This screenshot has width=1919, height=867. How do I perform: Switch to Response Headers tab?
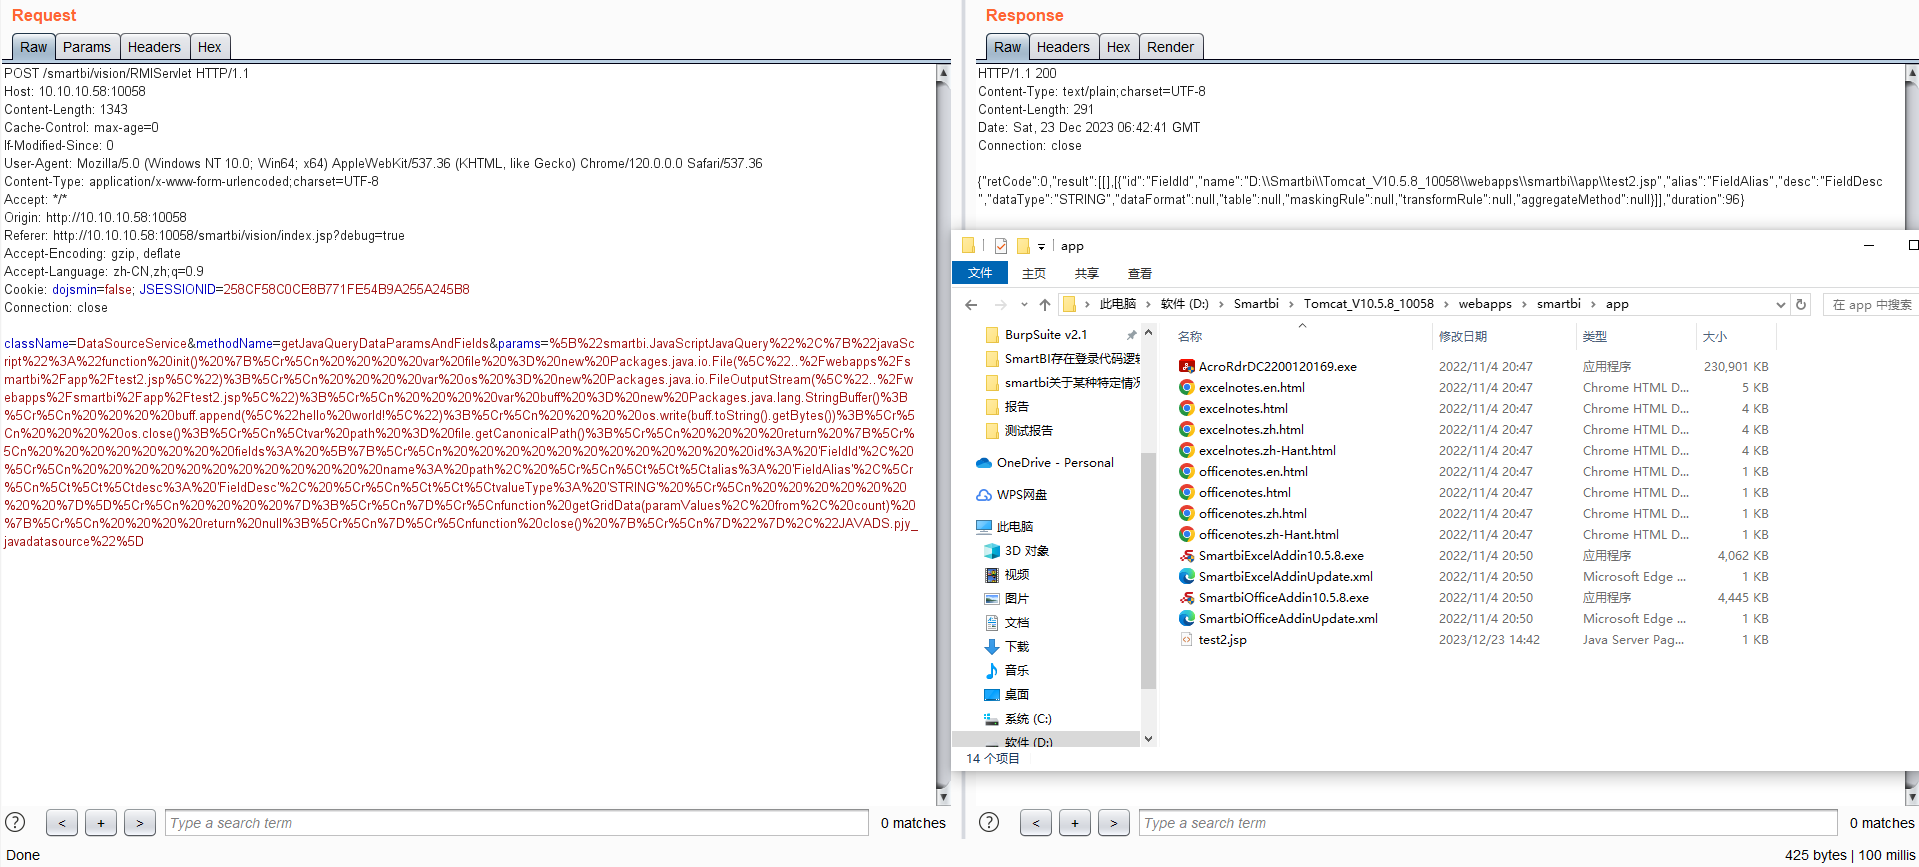coord(1063,47)
